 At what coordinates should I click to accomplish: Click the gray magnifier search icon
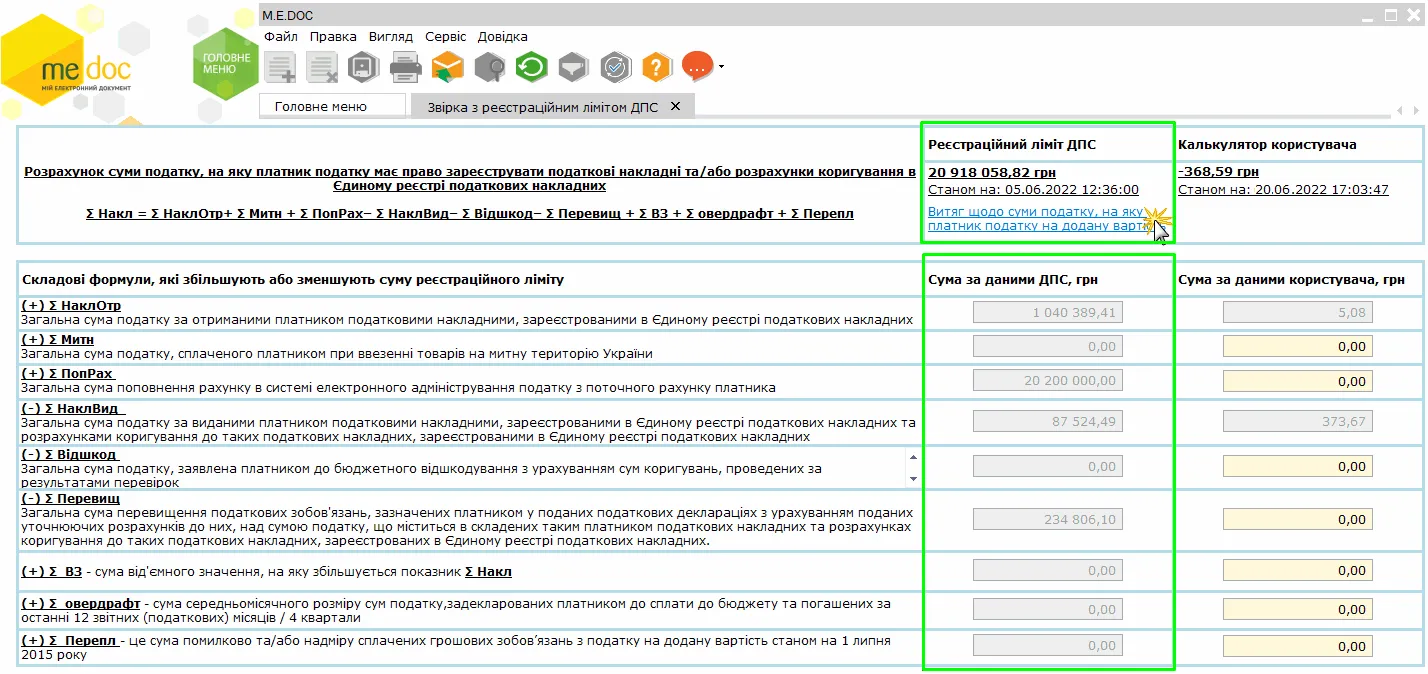point(489,67)
